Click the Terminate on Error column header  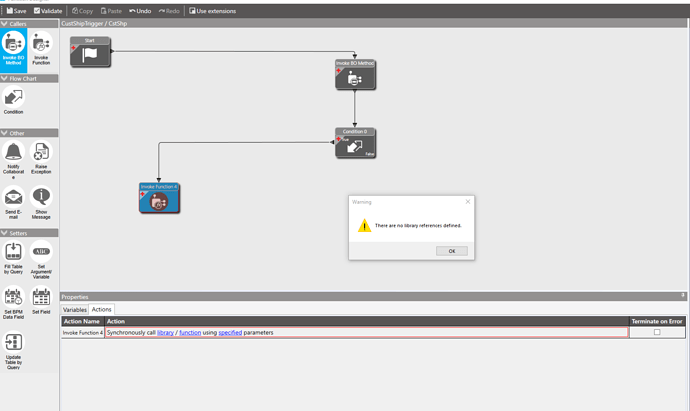tap(657, 321)
